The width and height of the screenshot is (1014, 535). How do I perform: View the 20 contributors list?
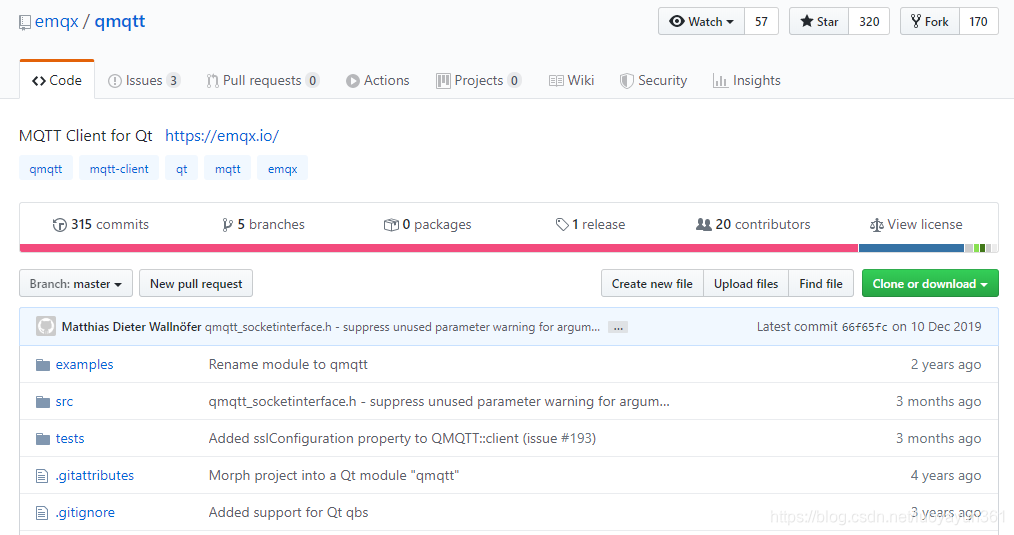[753, 224]
